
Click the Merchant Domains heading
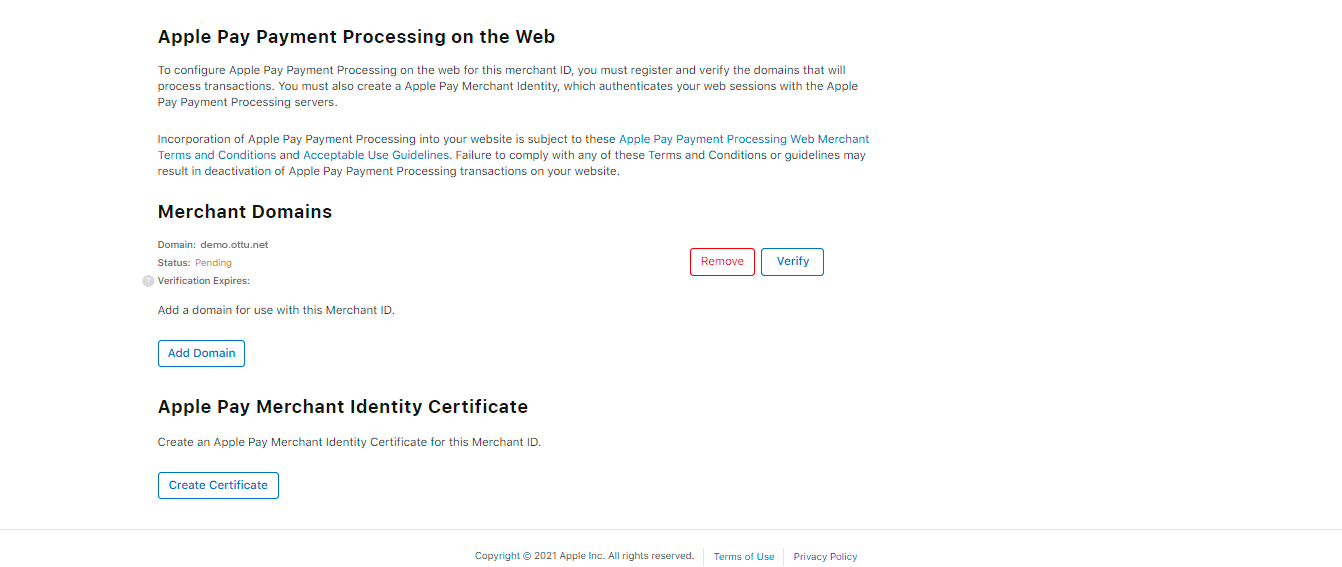(245, 212)
